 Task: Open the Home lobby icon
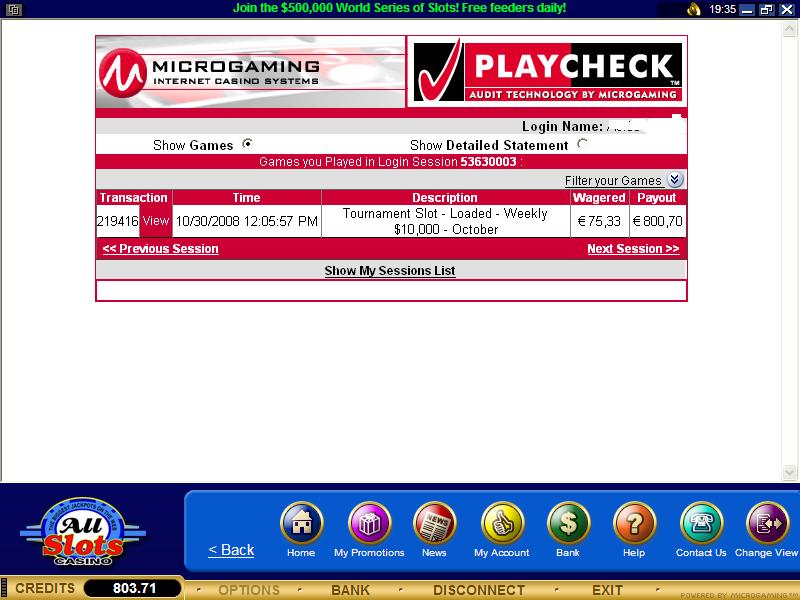(x=302, y=523)
